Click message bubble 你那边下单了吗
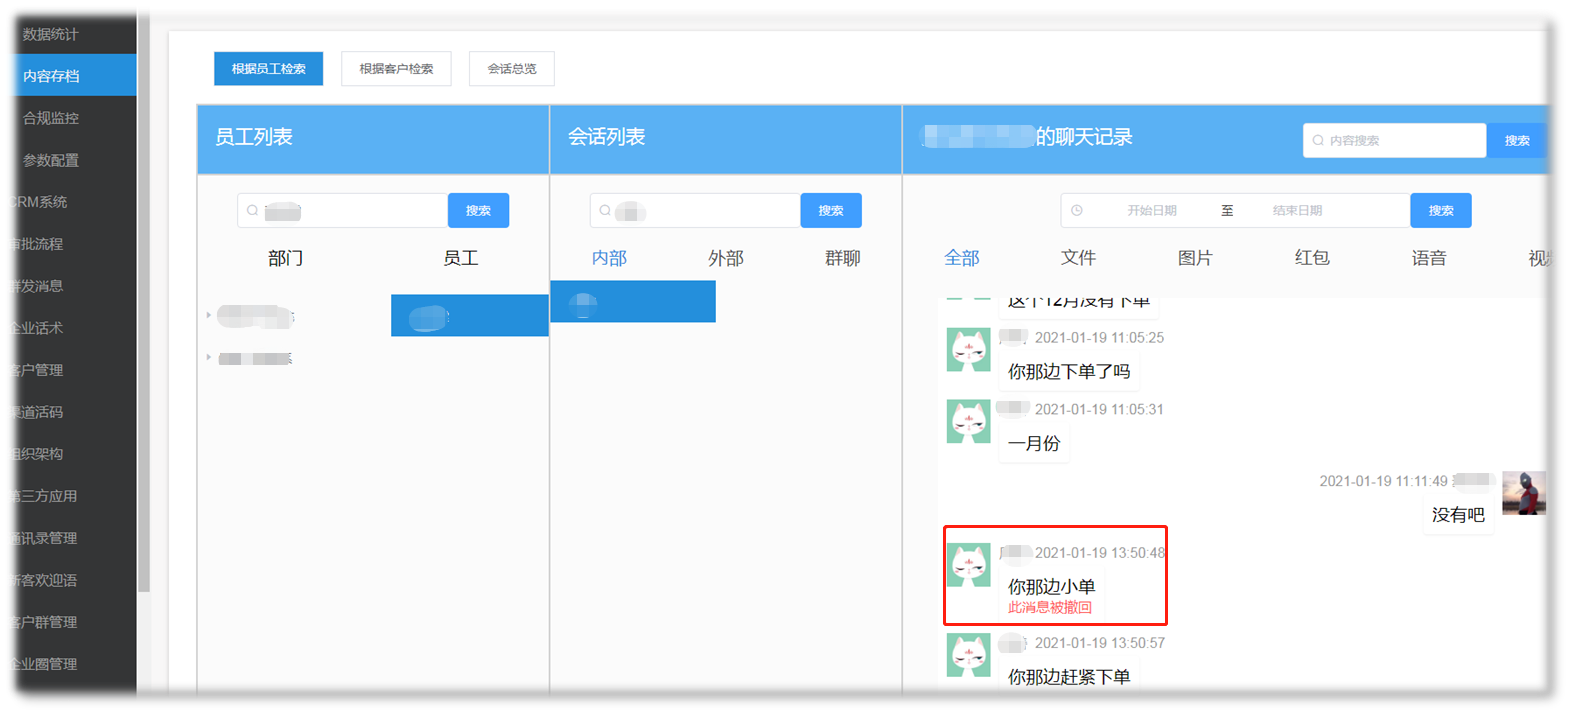 point(1069,372)
